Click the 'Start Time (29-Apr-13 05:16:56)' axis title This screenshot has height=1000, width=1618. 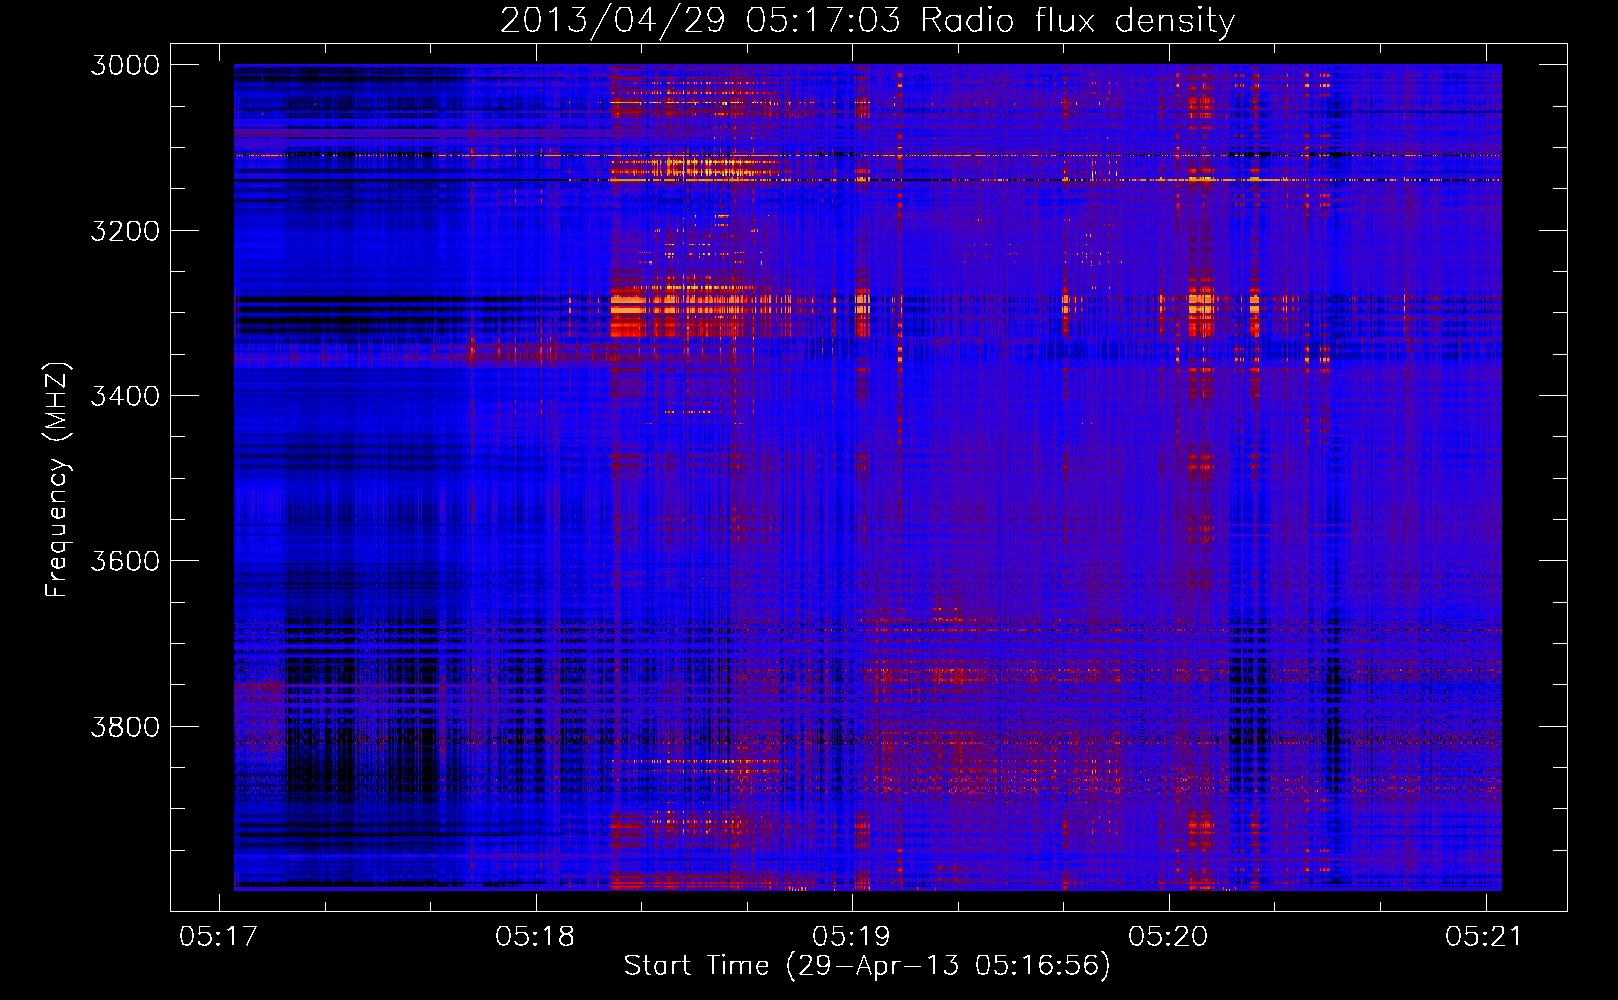867,966
